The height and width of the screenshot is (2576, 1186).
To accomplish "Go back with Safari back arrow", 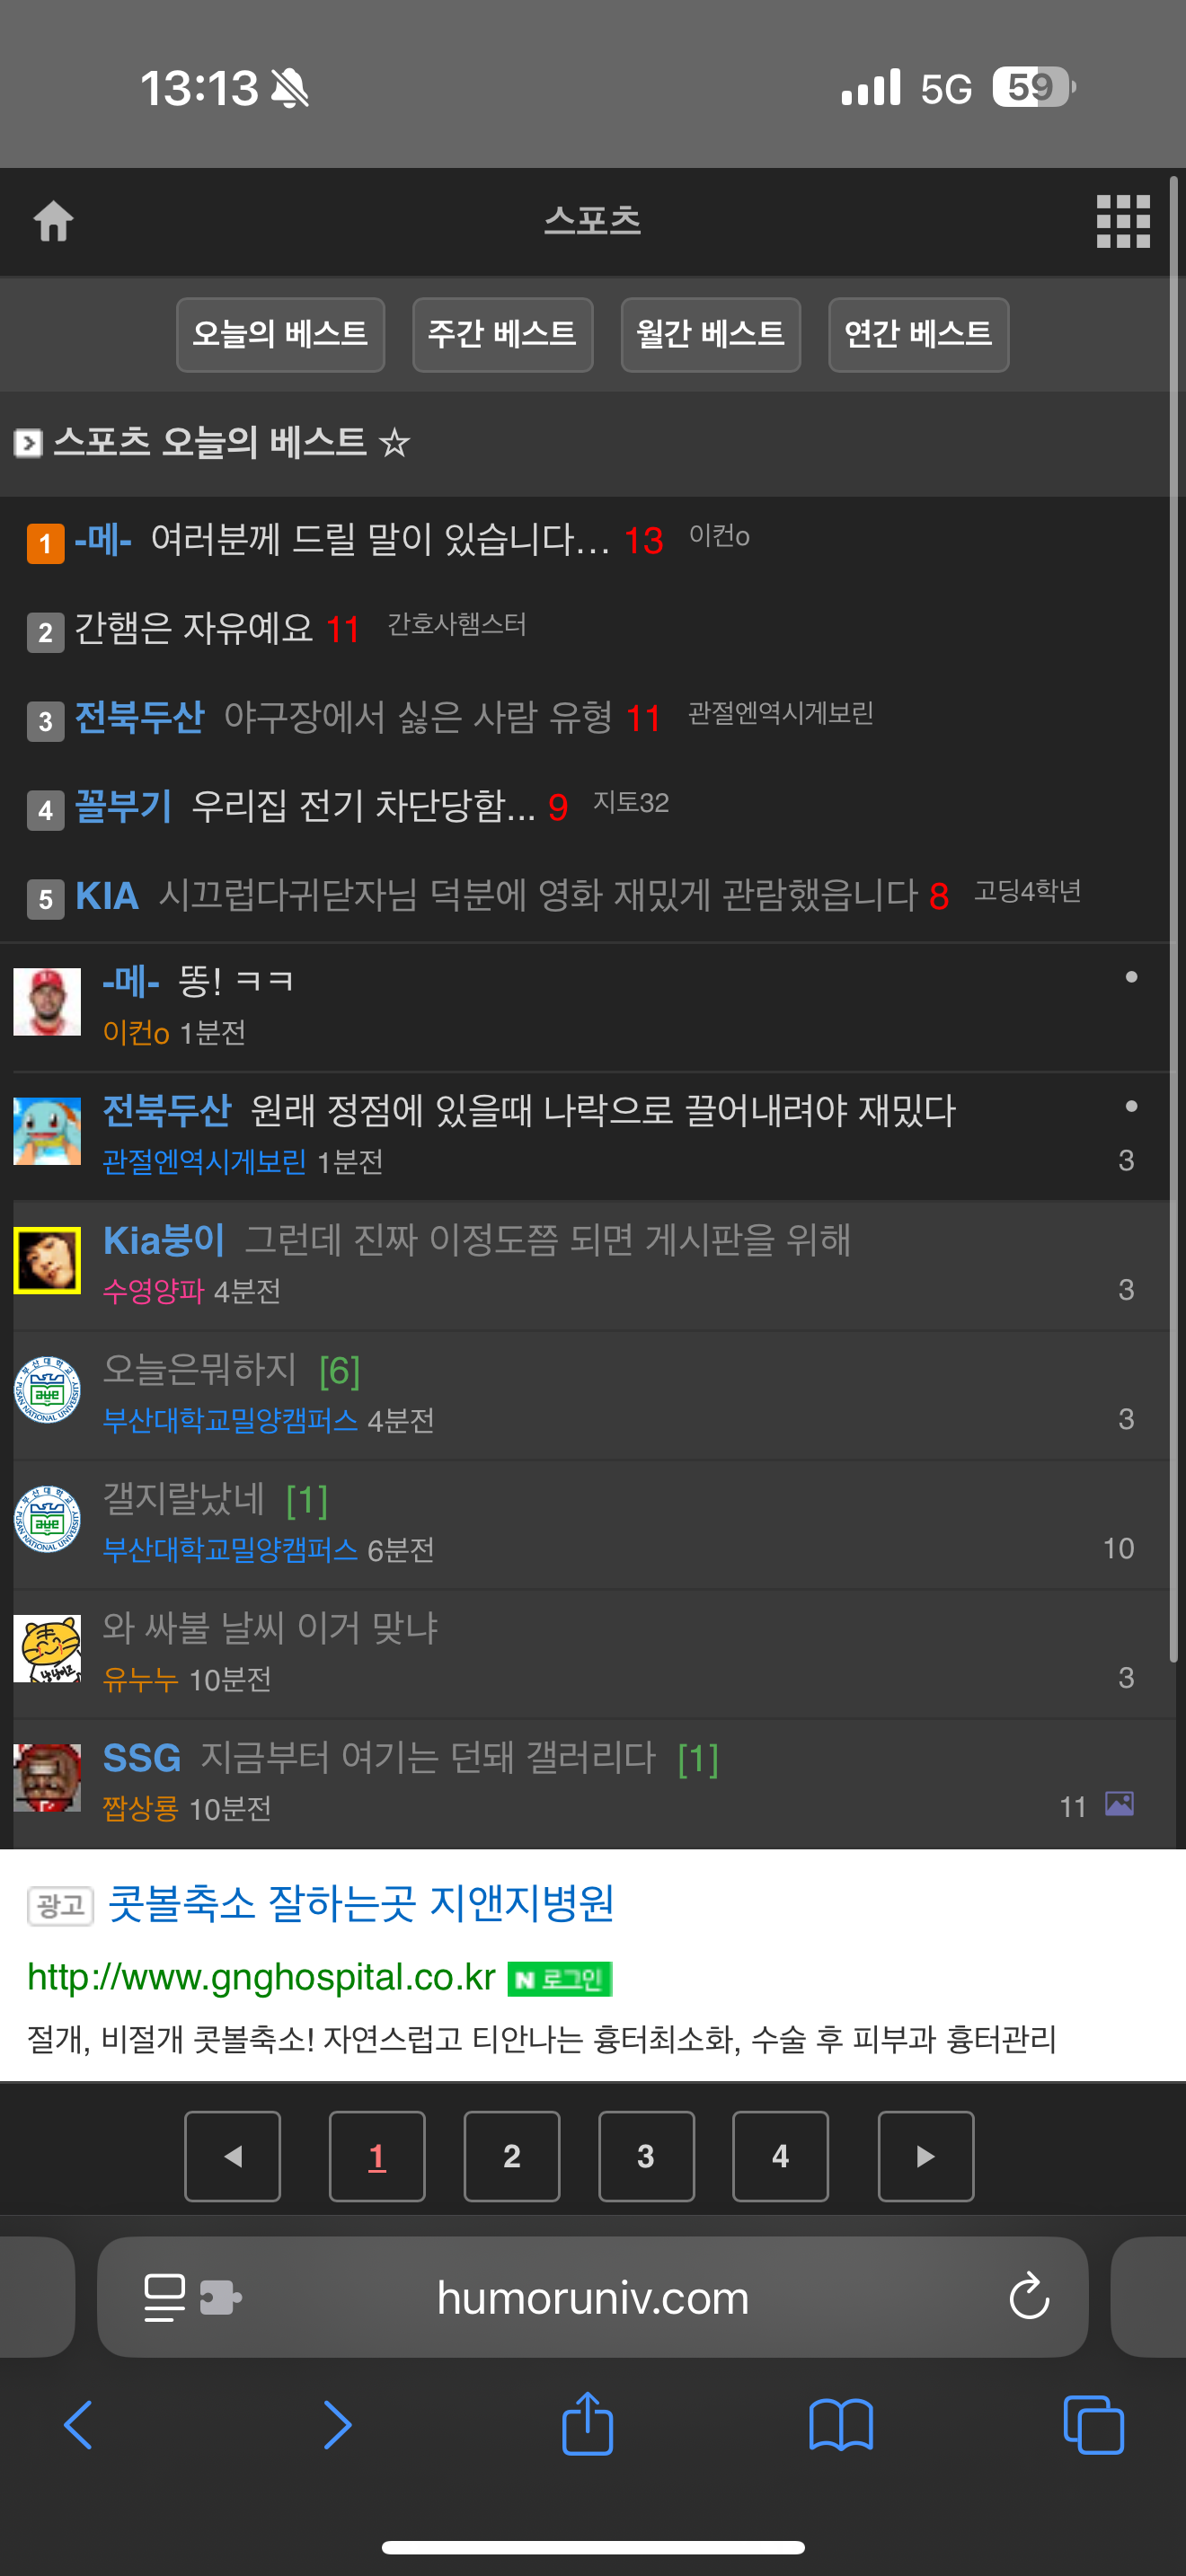I will 79,2425.
